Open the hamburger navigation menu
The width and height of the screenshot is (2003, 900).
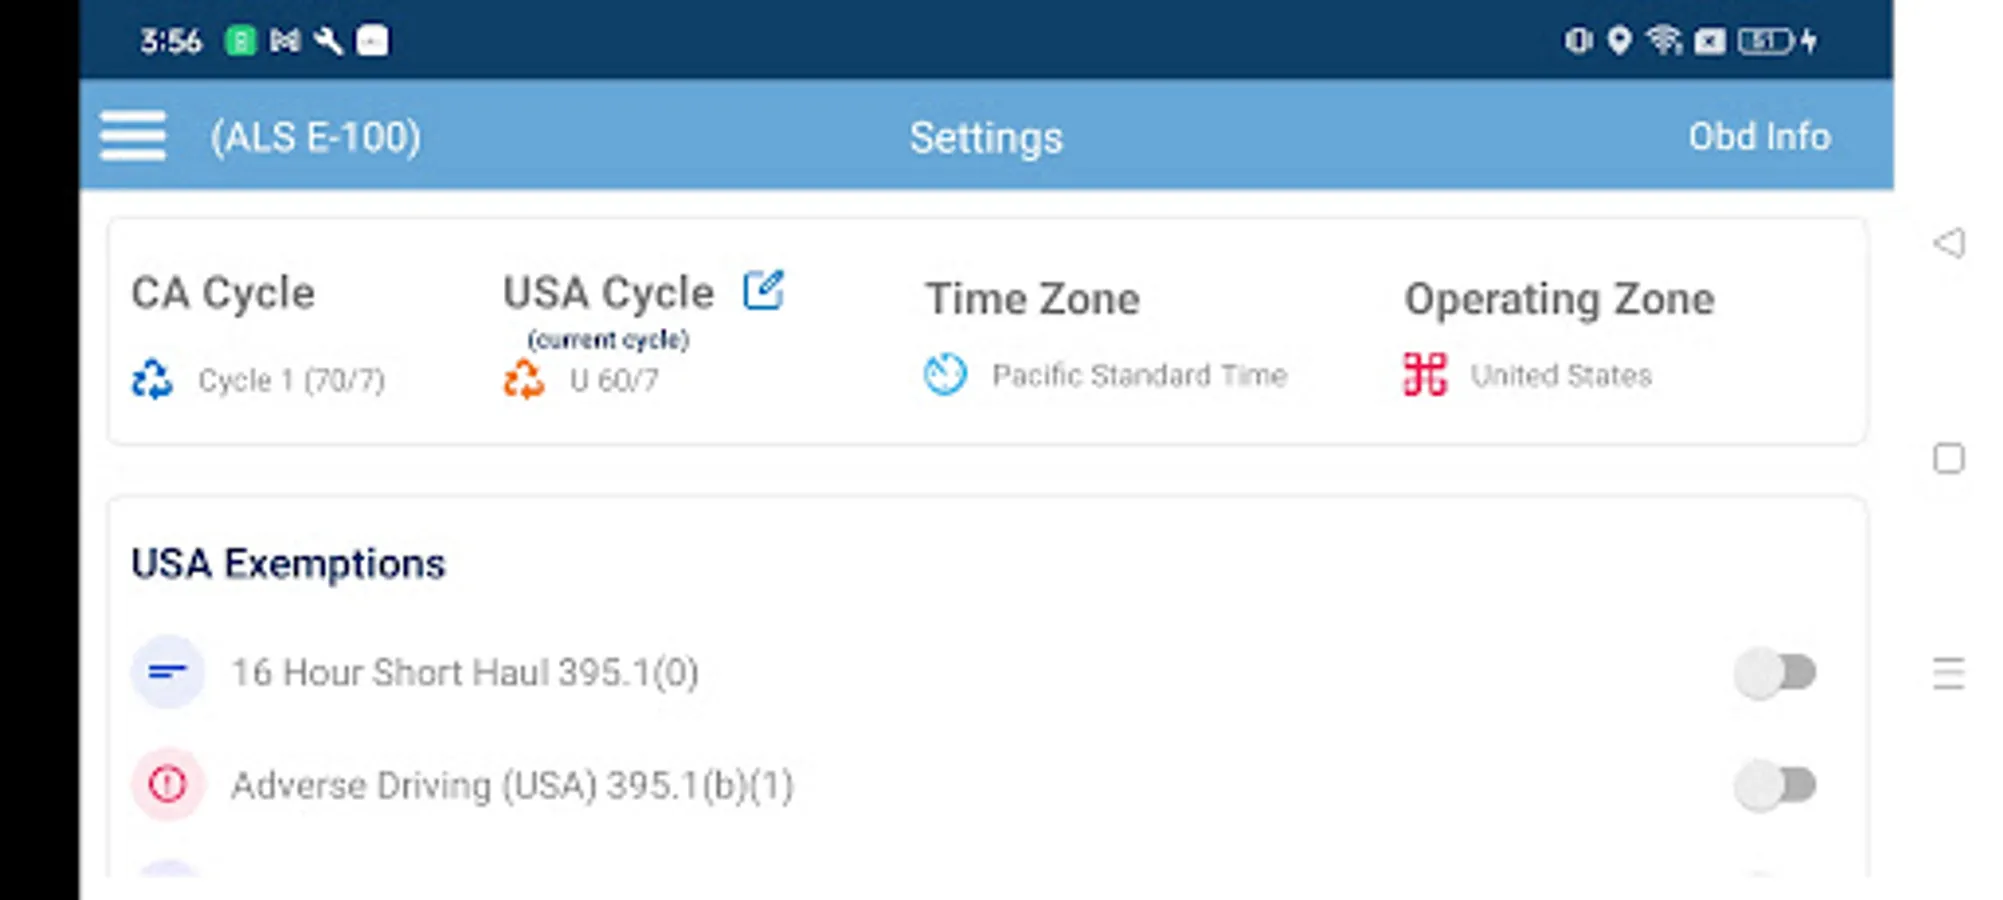pos(133,136)
